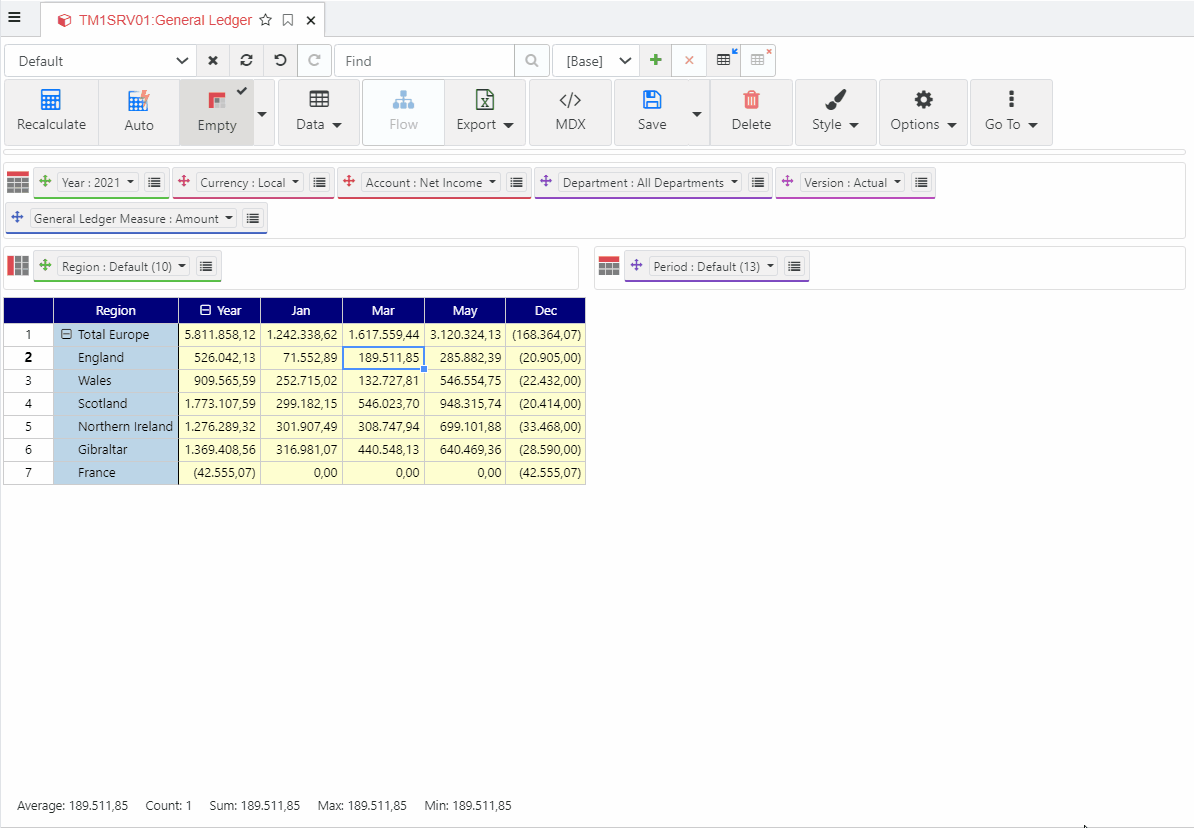Click the Delete trash icon
The image size is (1194, 828).
pos(751,100)
